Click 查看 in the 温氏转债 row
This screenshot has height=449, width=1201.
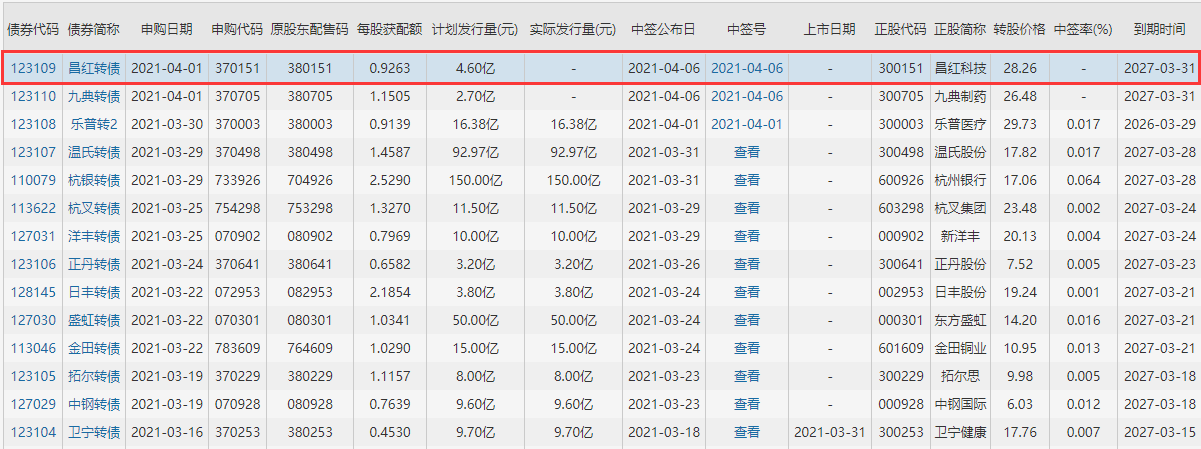tap(747, 153)
